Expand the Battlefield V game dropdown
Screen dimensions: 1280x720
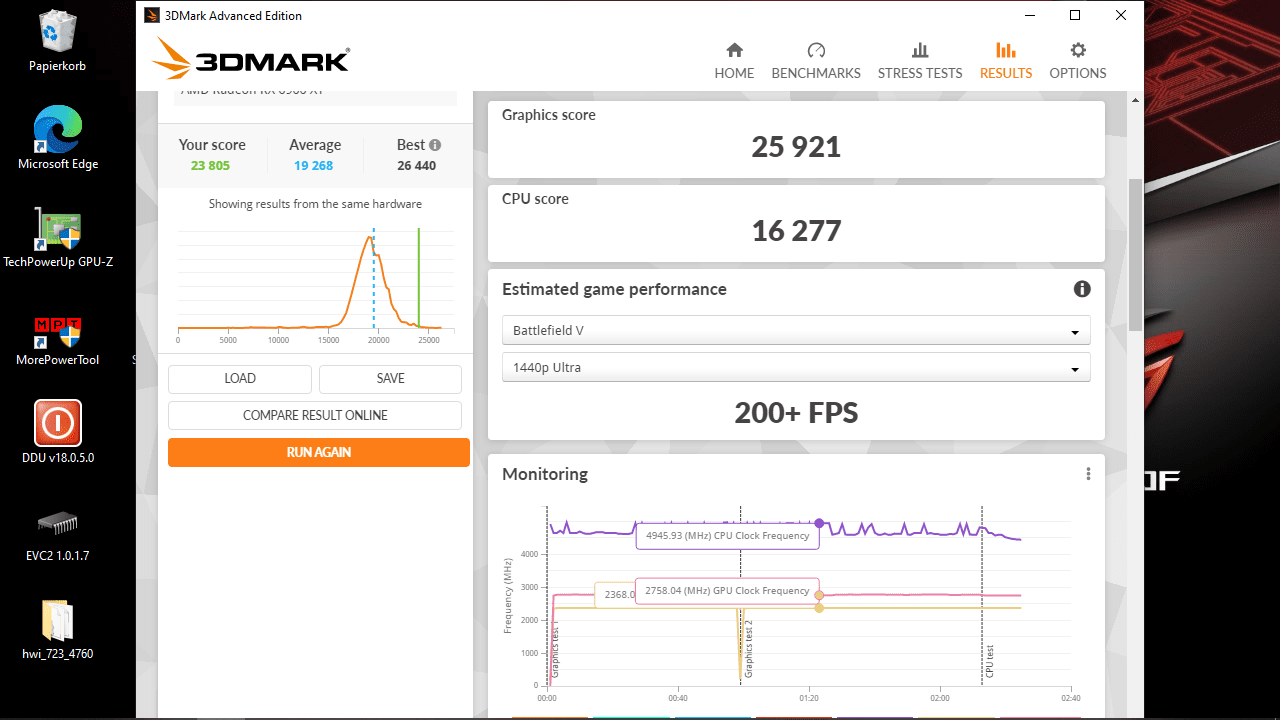(796, 330)
